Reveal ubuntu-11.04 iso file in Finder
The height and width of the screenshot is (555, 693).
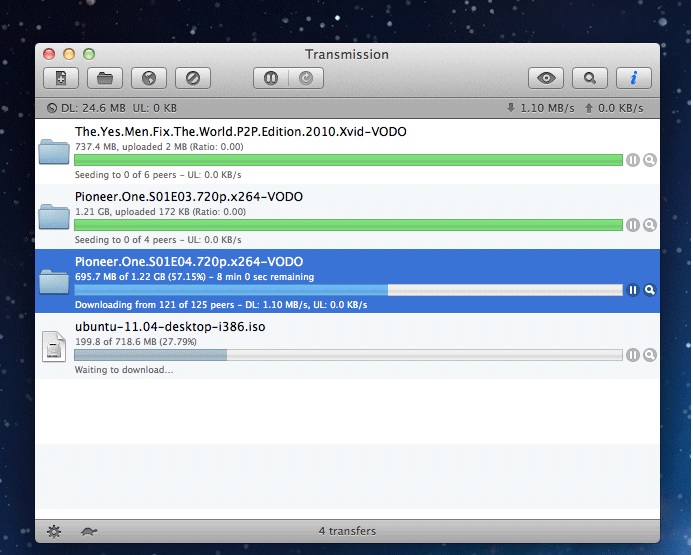tap(650, 355)
